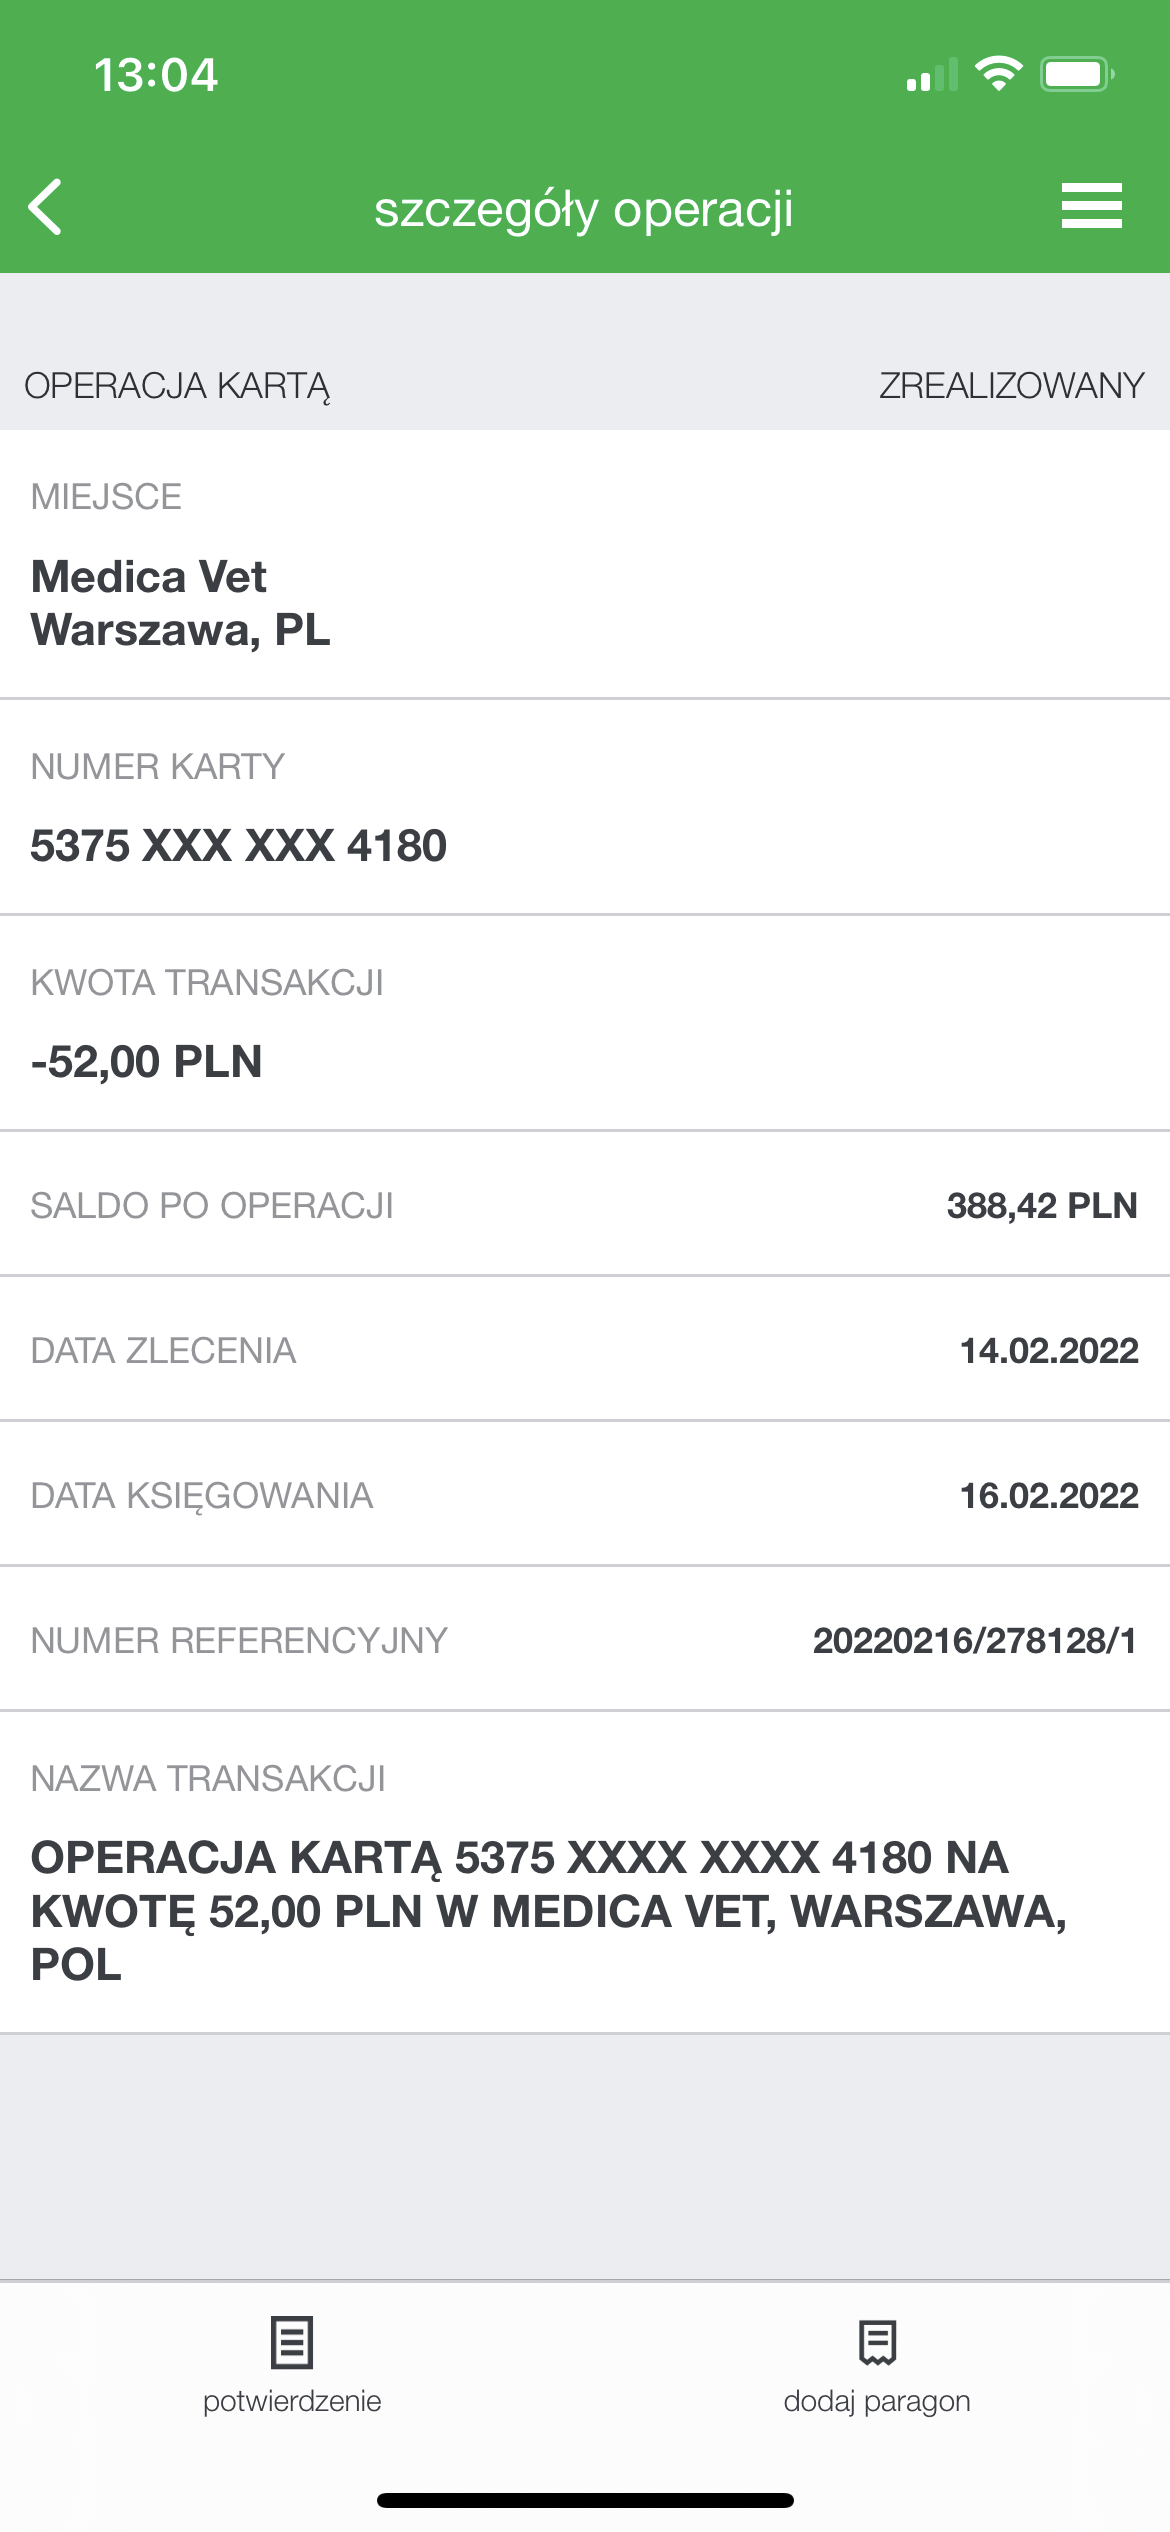Select the NAZWA TRANSAKCJI description text
Screen dimensions: 1170x2532
[x=549, y=1911]
